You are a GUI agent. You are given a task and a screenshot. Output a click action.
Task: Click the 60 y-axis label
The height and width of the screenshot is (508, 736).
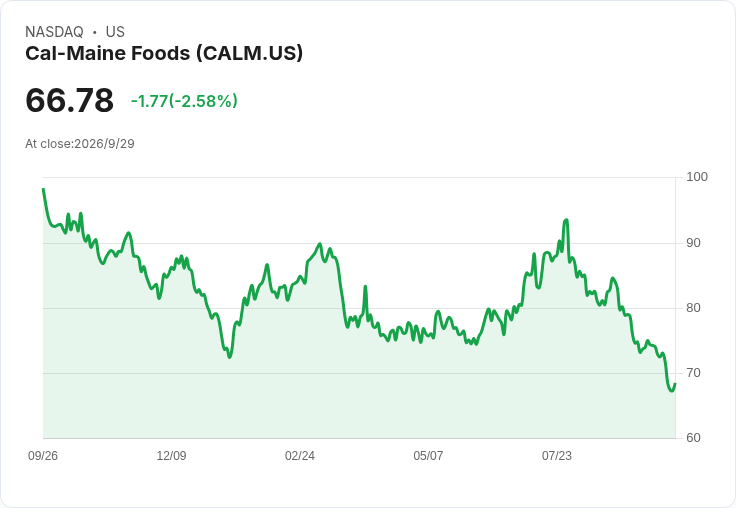[693, 438]
